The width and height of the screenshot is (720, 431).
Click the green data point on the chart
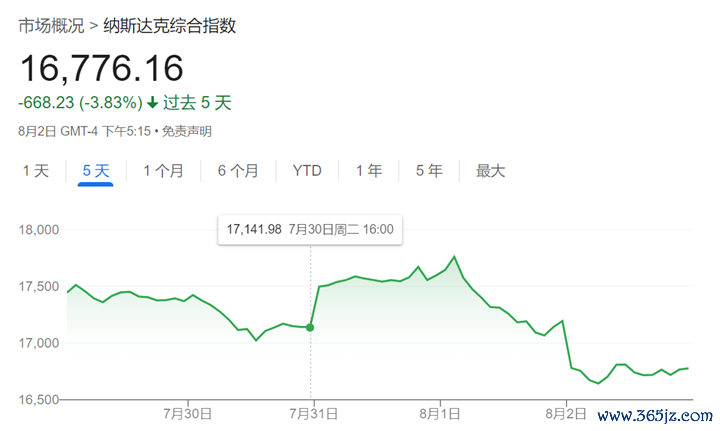[x=310, y=327]
